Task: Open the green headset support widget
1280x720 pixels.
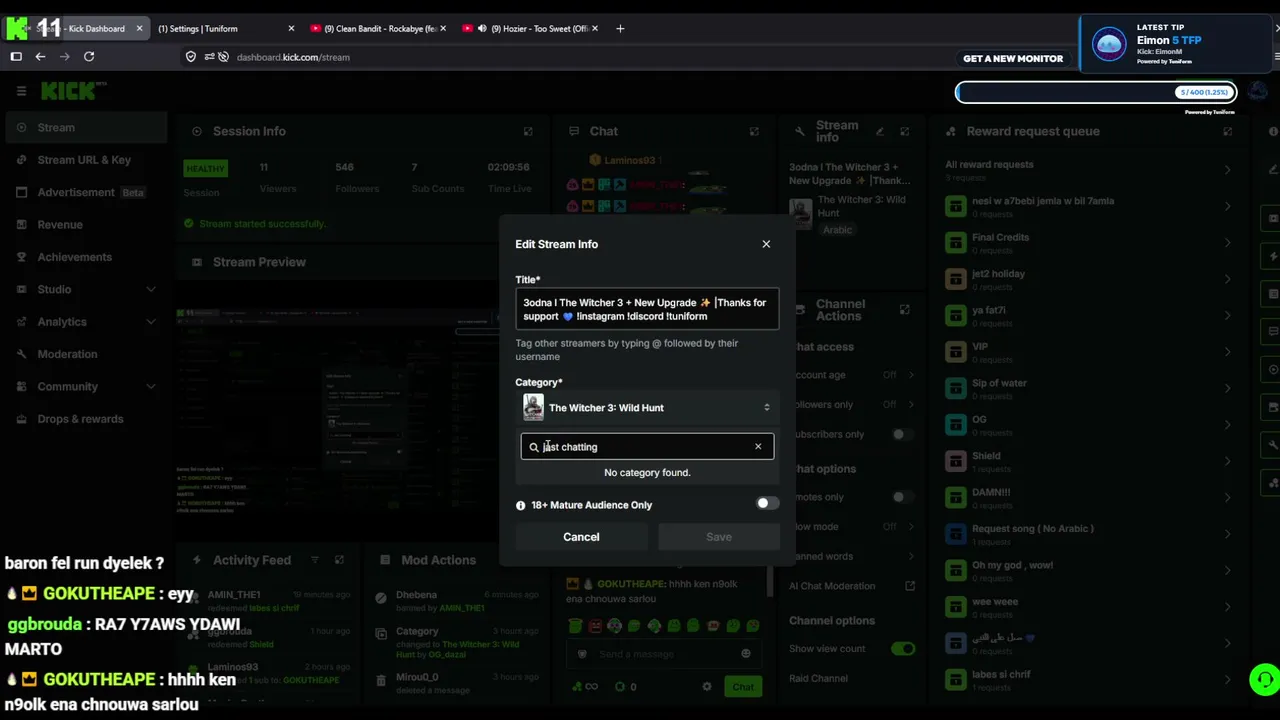Action: [x=1264, y=680]
